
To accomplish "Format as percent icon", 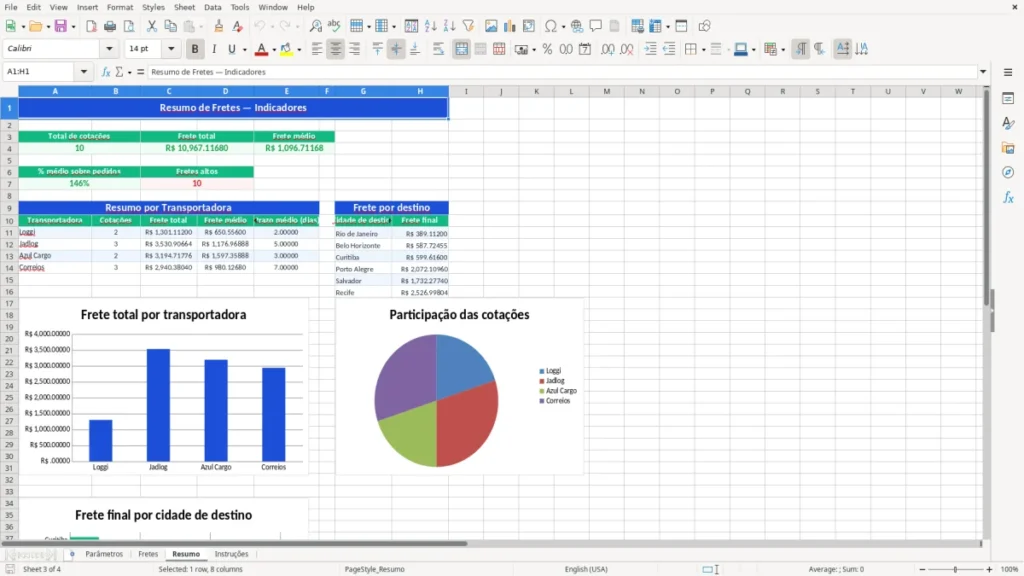I will click(547, 49).
